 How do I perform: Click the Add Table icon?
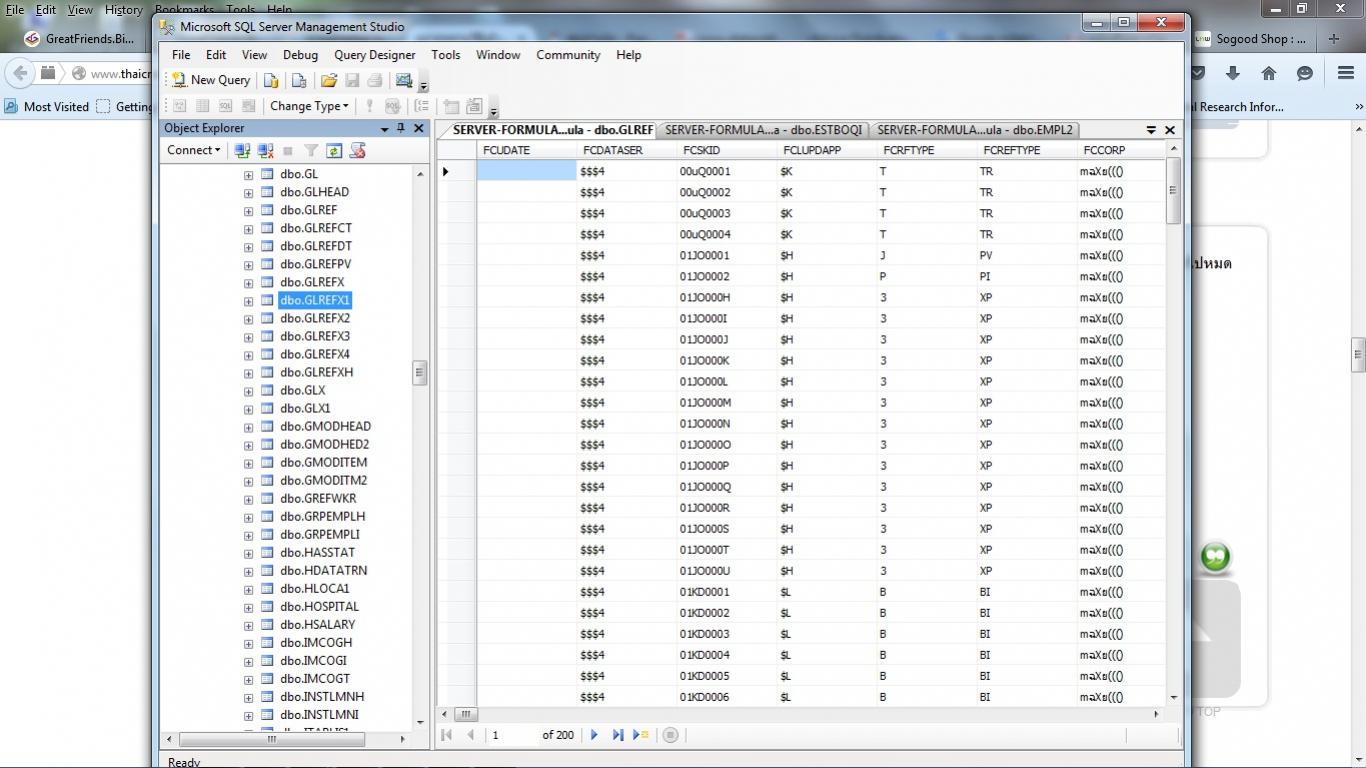coord(451,106)
